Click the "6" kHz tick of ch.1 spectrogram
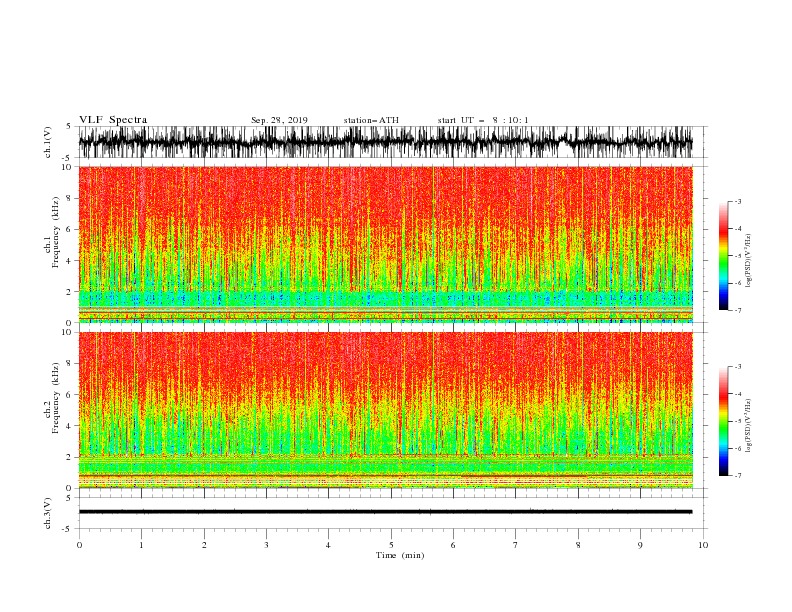This screenshot has width=792, height=612. [x=69, y=230]
